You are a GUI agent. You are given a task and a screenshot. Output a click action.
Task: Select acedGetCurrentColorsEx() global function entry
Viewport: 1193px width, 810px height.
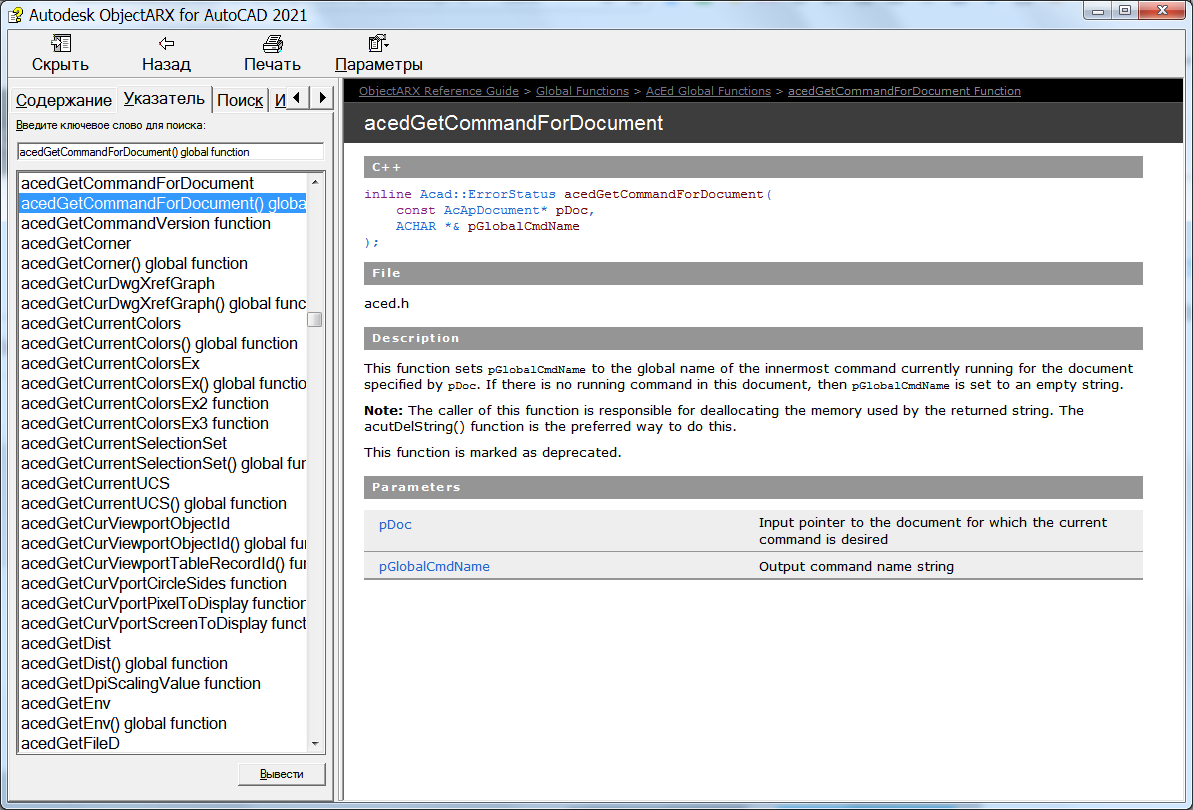[163, 383]
